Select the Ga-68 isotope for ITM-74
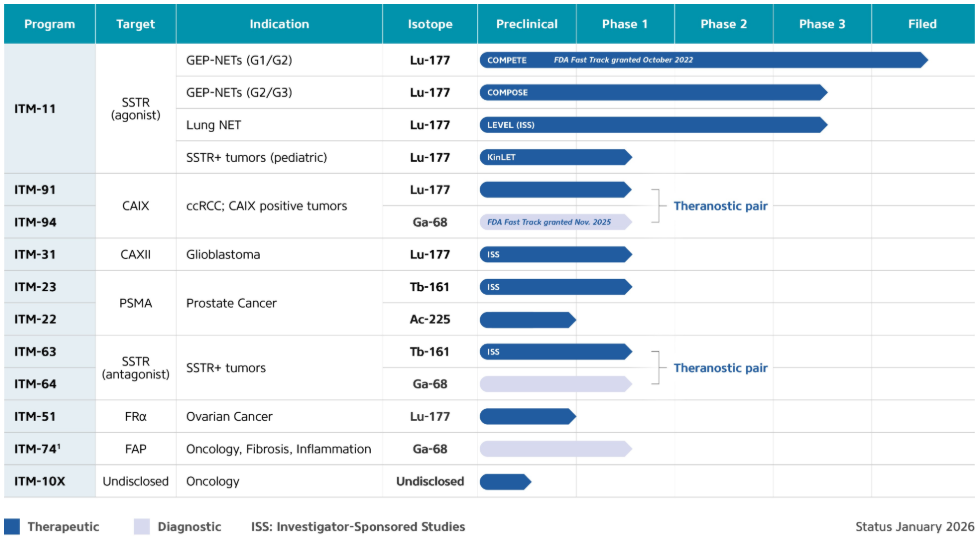 coord(430,449)
